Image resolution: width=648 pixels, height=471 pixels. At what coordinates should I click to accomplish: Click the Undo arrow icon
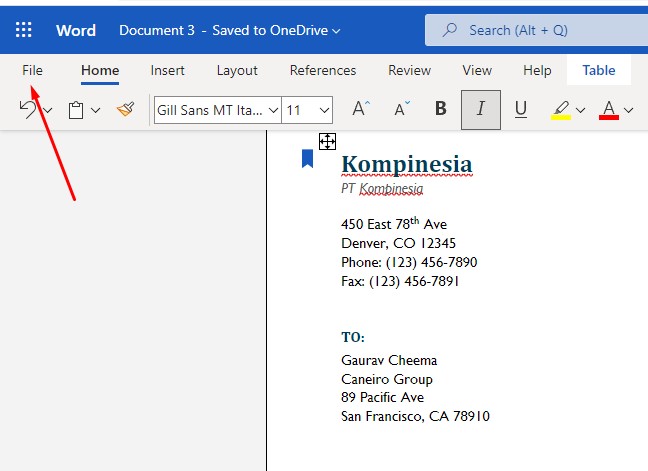pyautogui.click(x=28, y=110)
